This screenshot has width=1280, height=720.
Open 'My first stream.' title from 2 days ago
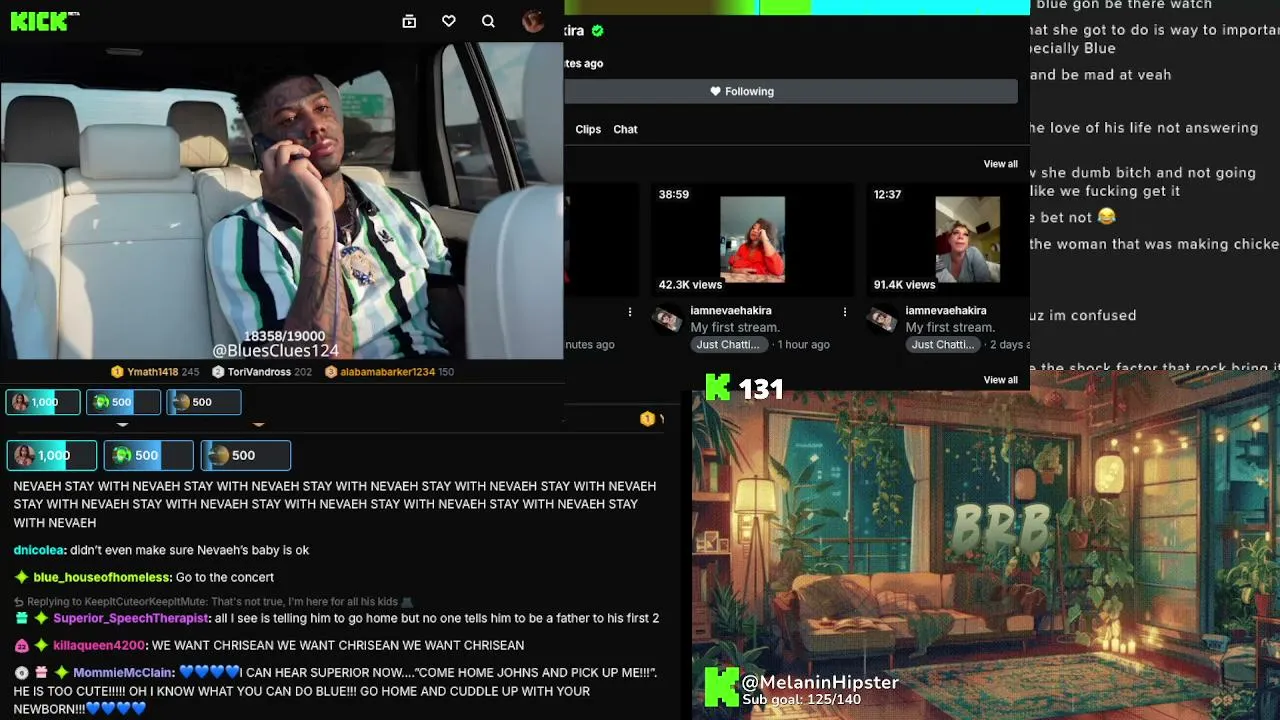pyautogui.click(x=950, y=328)
